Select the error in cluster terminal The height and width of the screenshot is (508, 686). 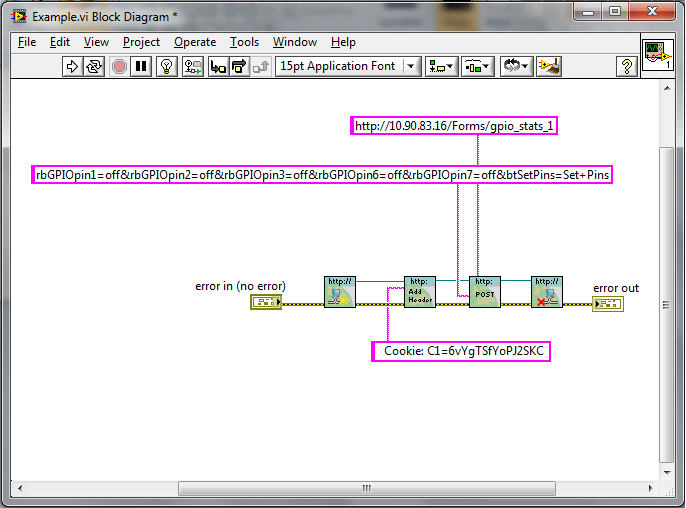coord(266,302)
